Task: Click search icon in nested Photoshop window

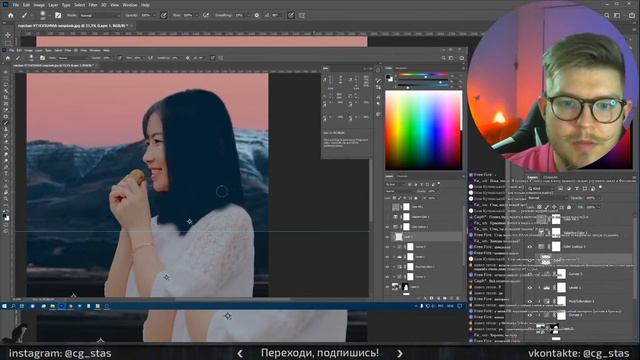Action: 444,58
